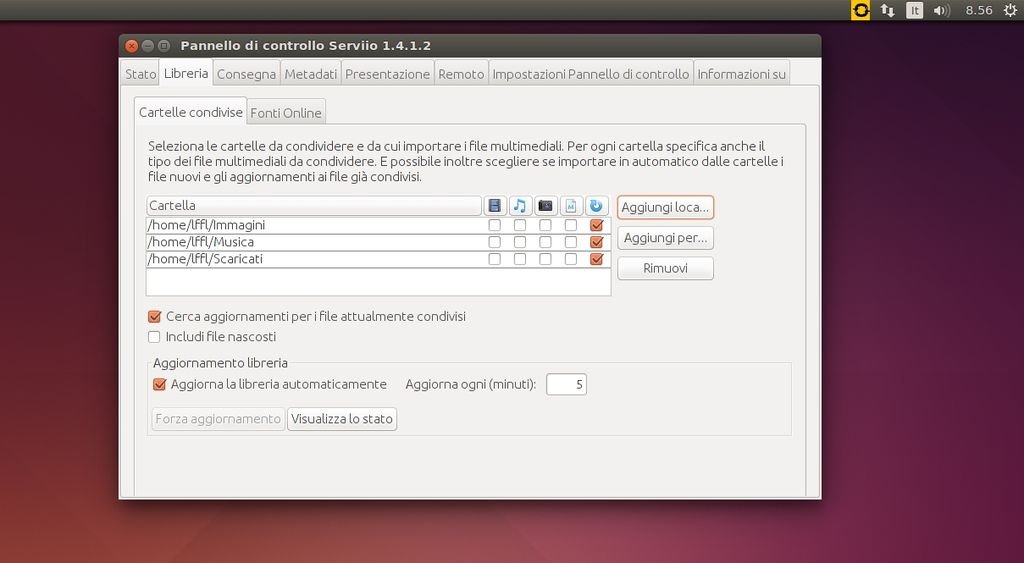This screenshot has height=563, width=1024.
Task: Switch to the Metadati tab
Action: click(310, 74)
